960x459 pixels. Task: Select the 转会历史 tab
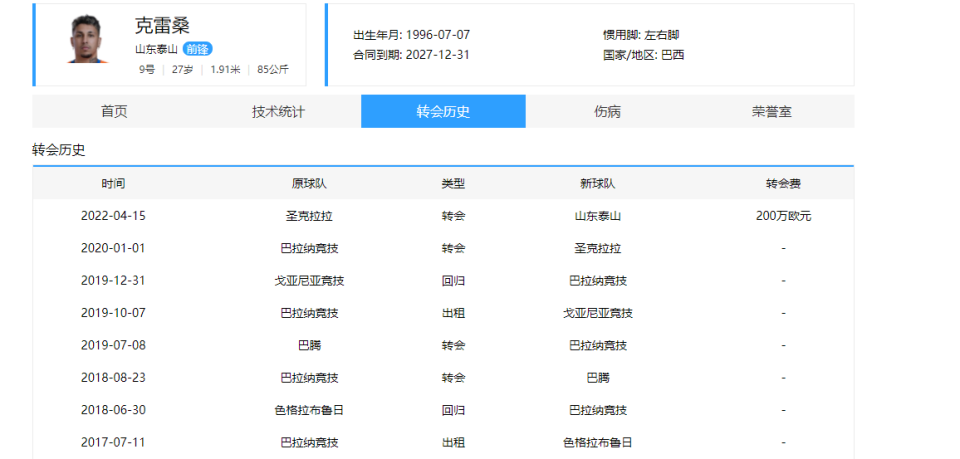tap(443, 112)
